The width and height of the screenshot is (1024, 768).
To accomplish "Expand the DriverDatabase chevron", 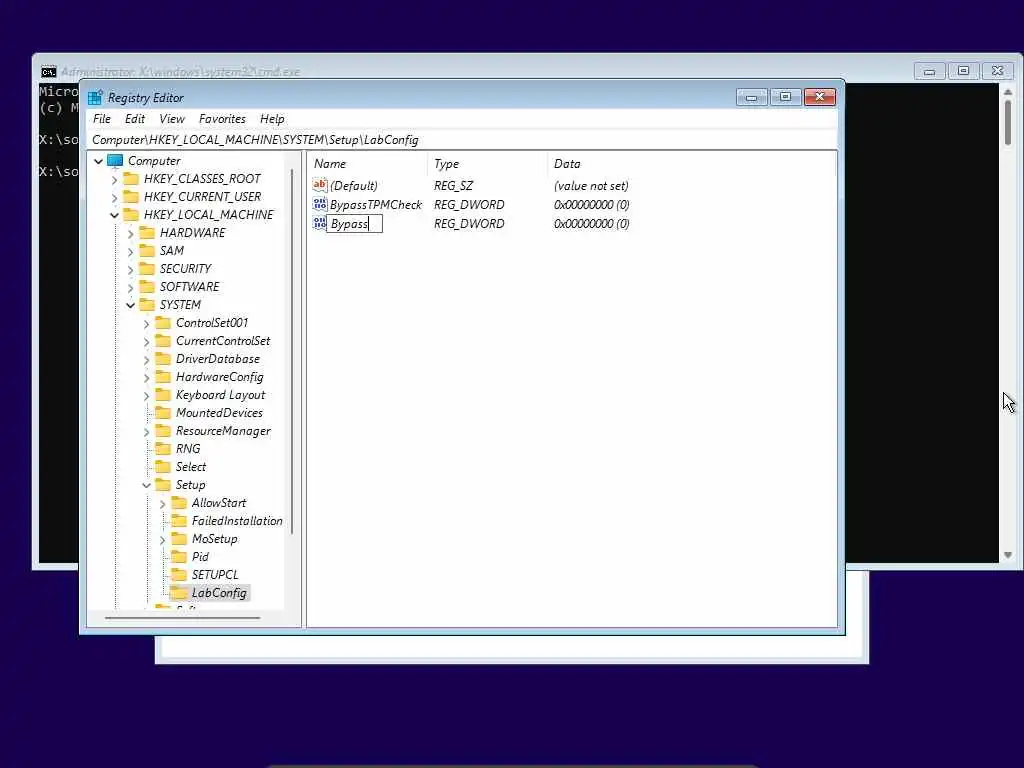I will 147,359.
